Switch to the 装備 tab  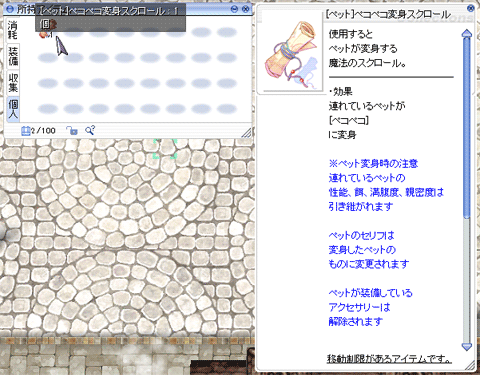[13, 56]
